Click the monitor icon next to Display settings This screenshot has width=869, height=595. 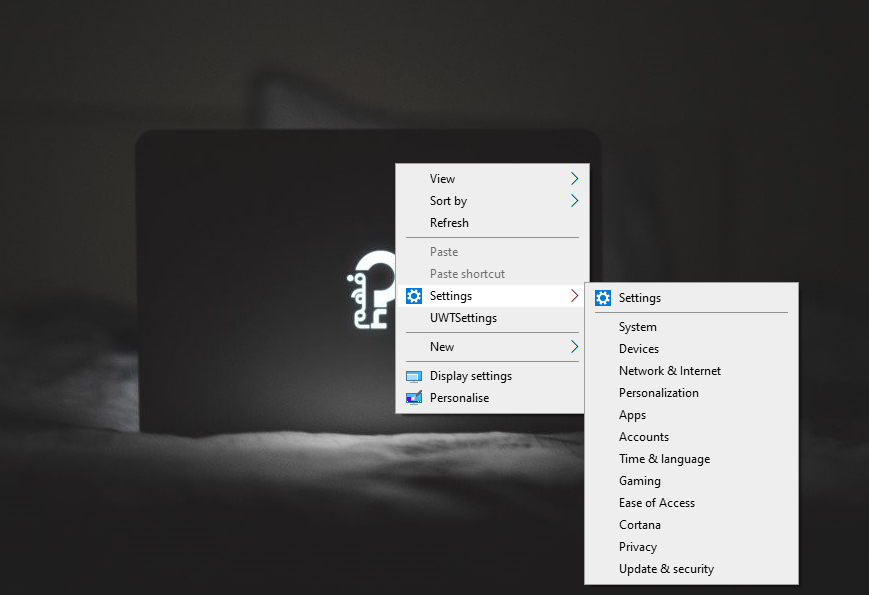(x=414, y=376)
